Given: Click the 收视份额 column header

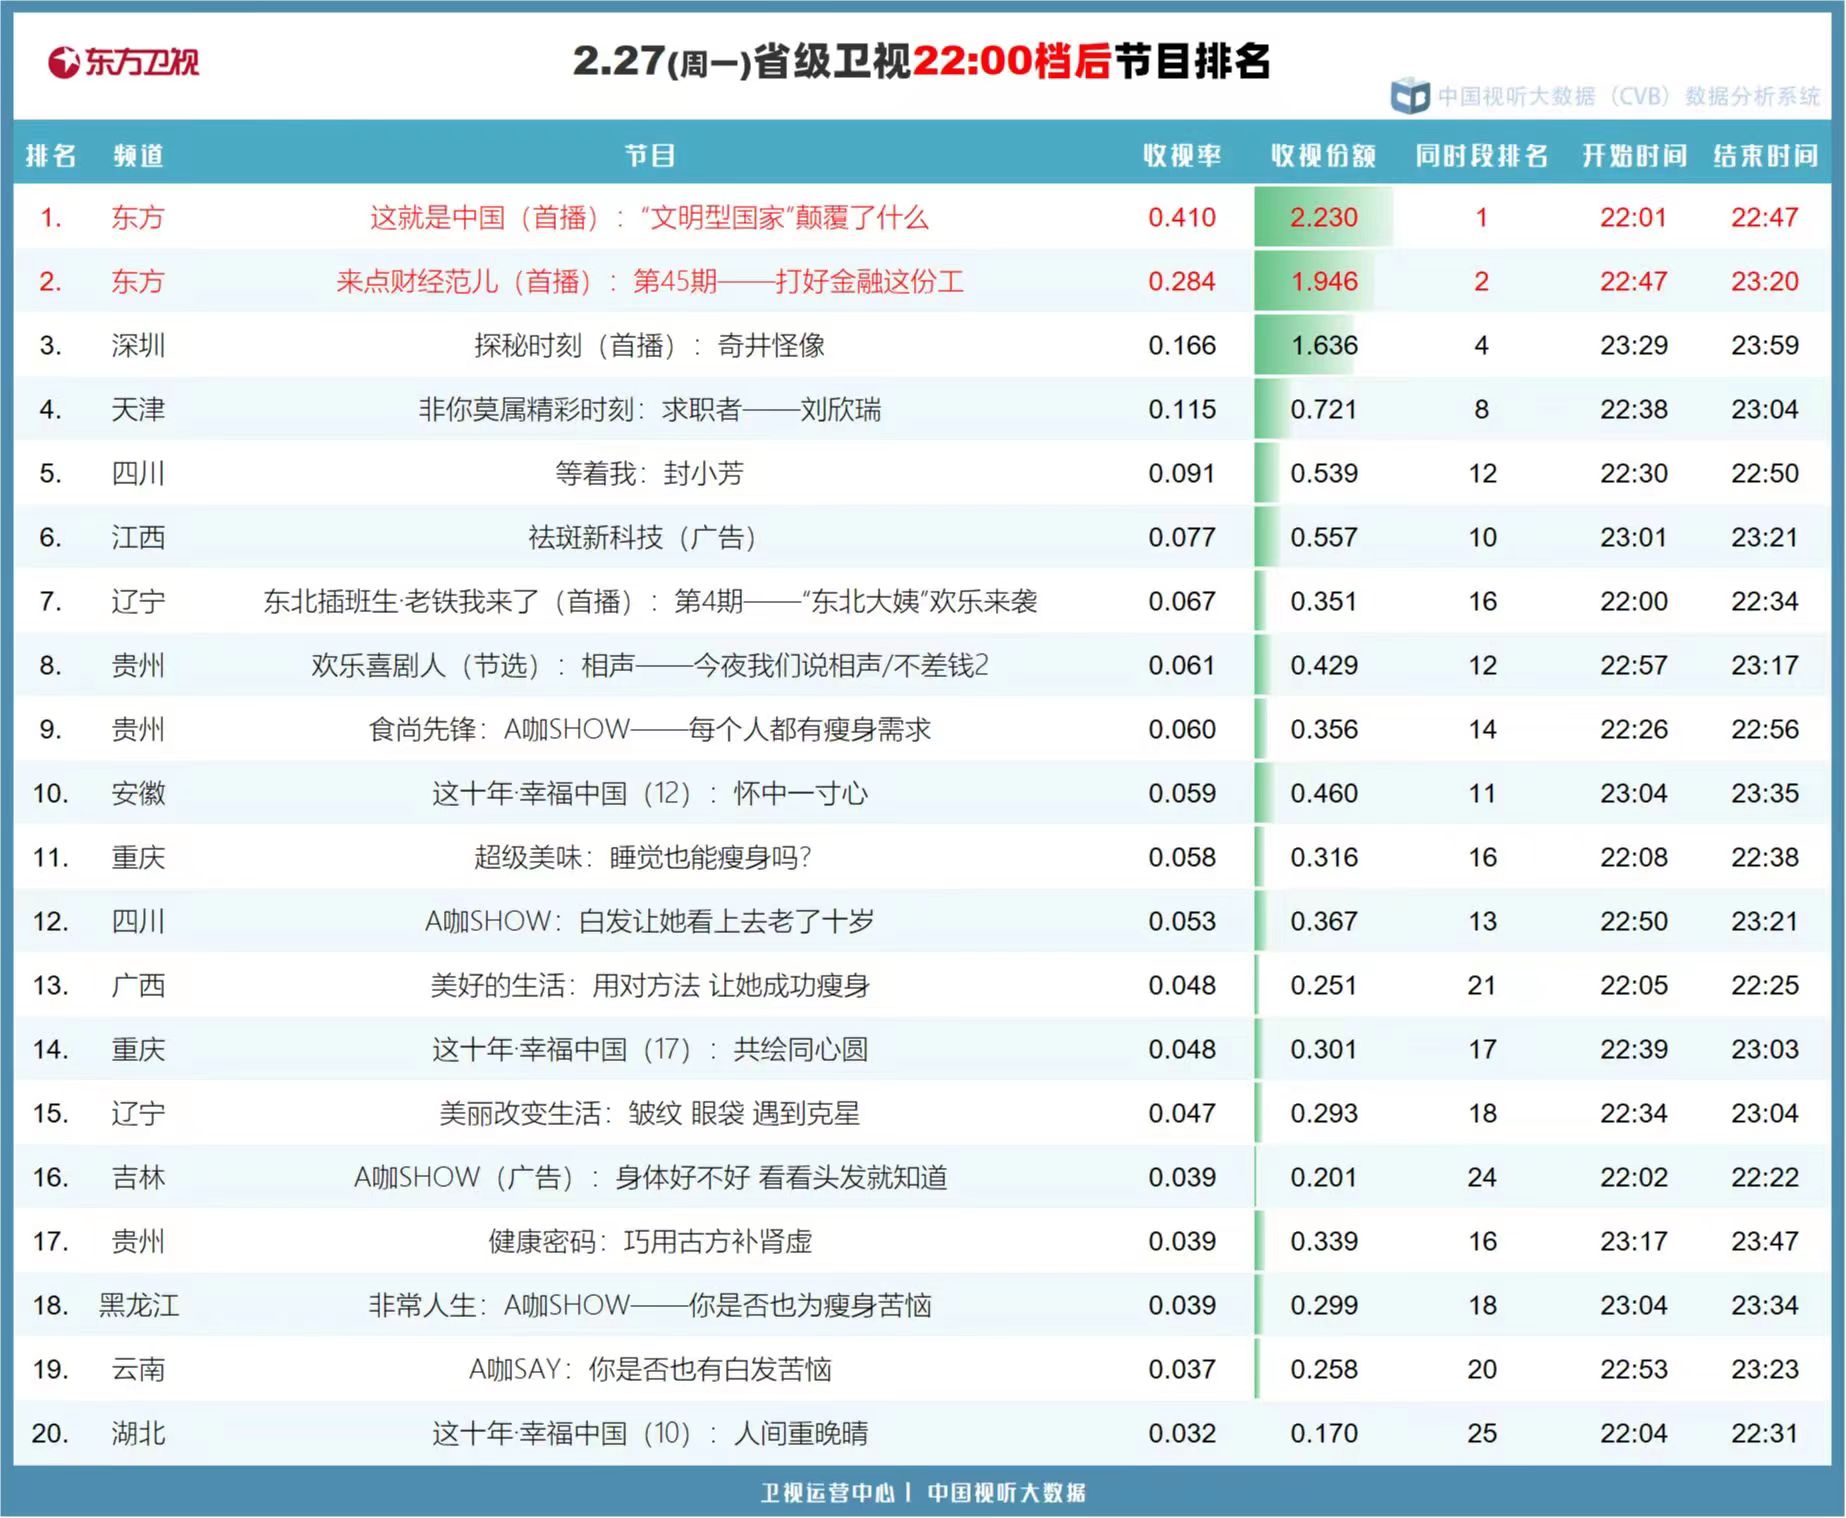Looking at the screenshot, I should (1324, 156).
